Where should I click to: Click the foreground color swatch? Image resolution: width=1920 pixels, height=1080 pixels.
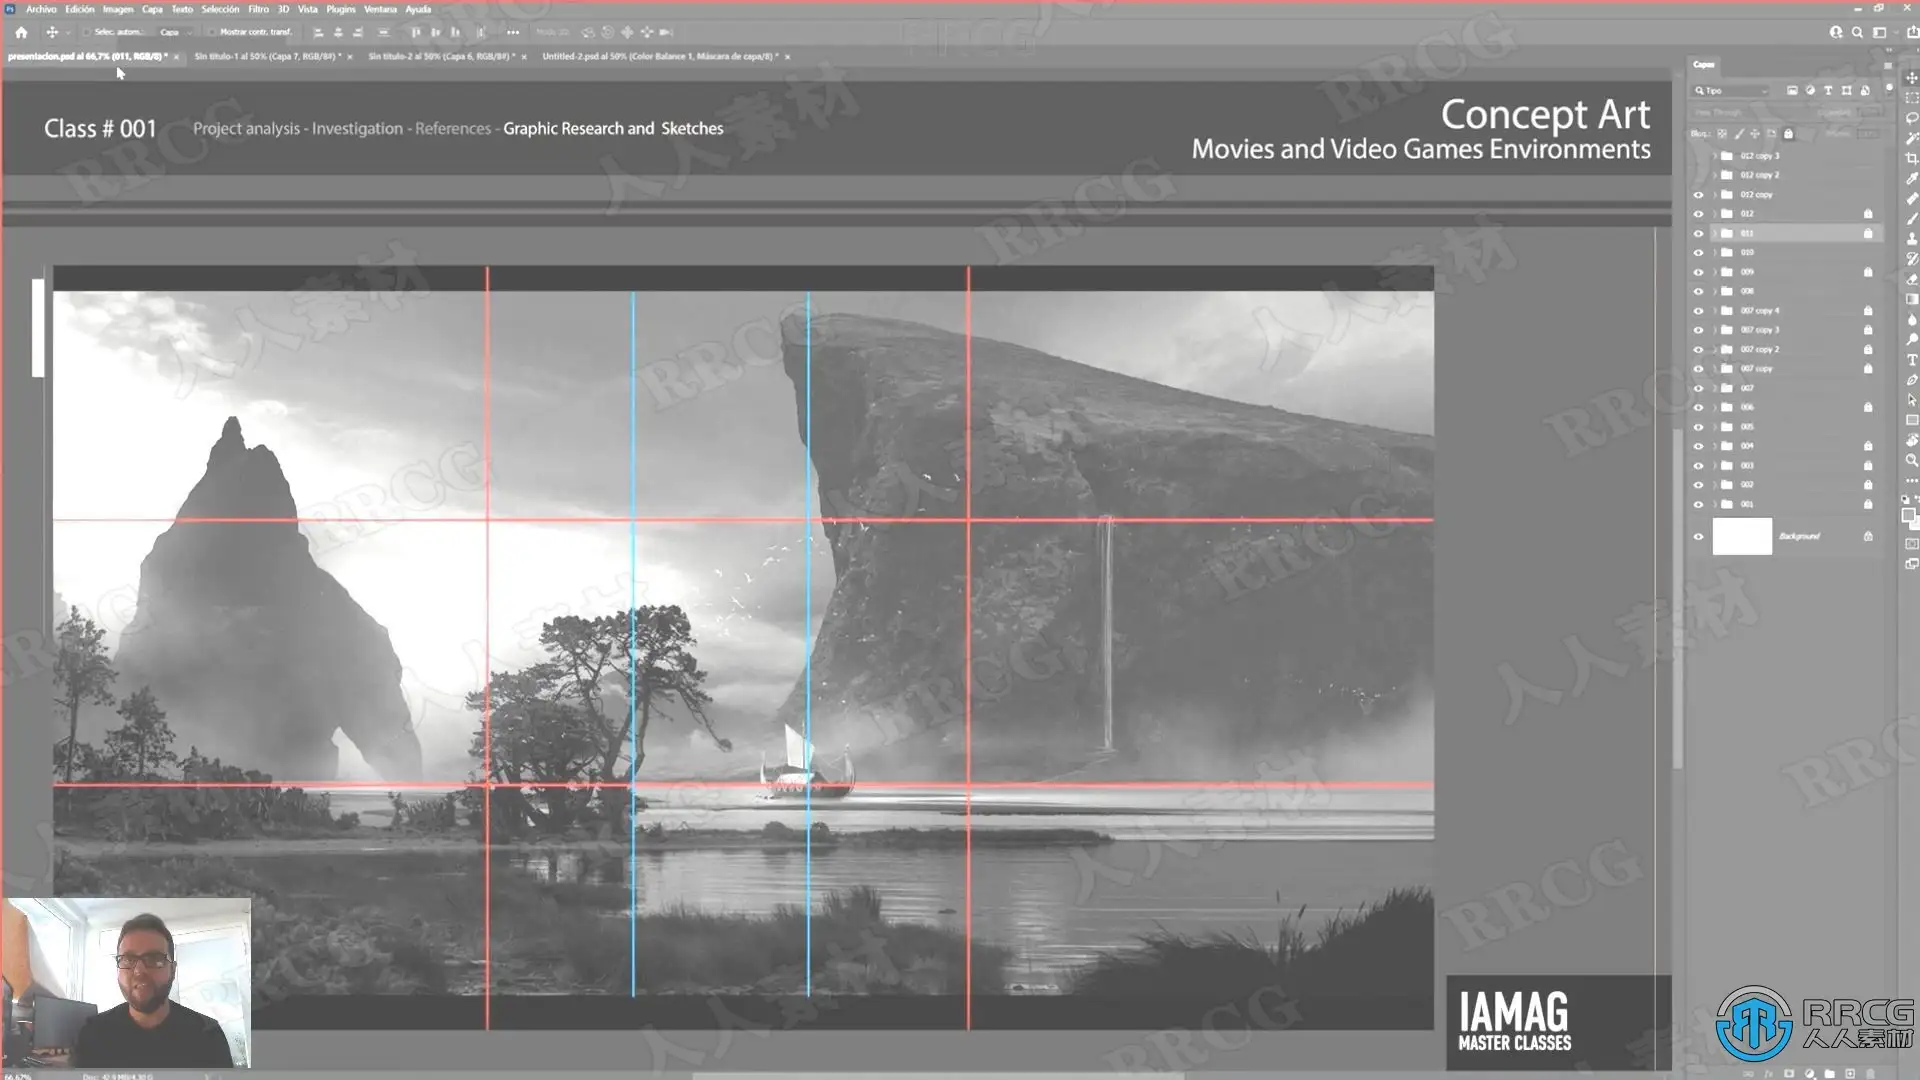(x=1908, y=514)
